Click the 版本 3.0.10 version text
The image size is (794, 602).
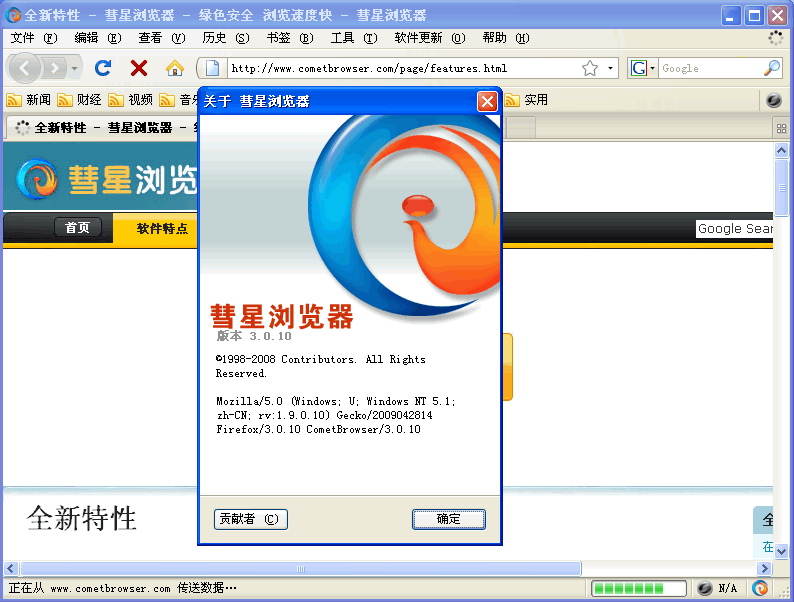pyautogui.click(x=254, y=336)
